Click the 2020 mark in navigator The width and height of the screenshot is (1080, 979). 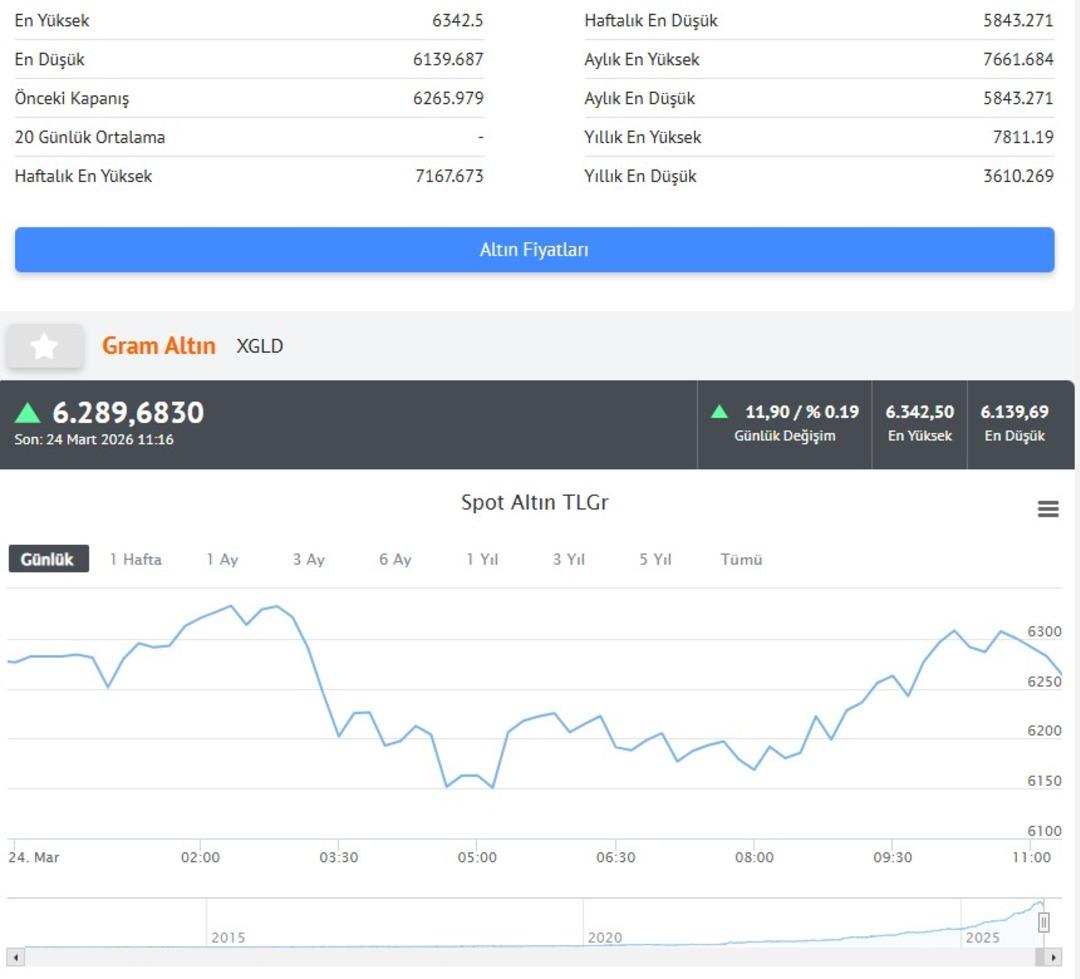click(x=604, y=937)
